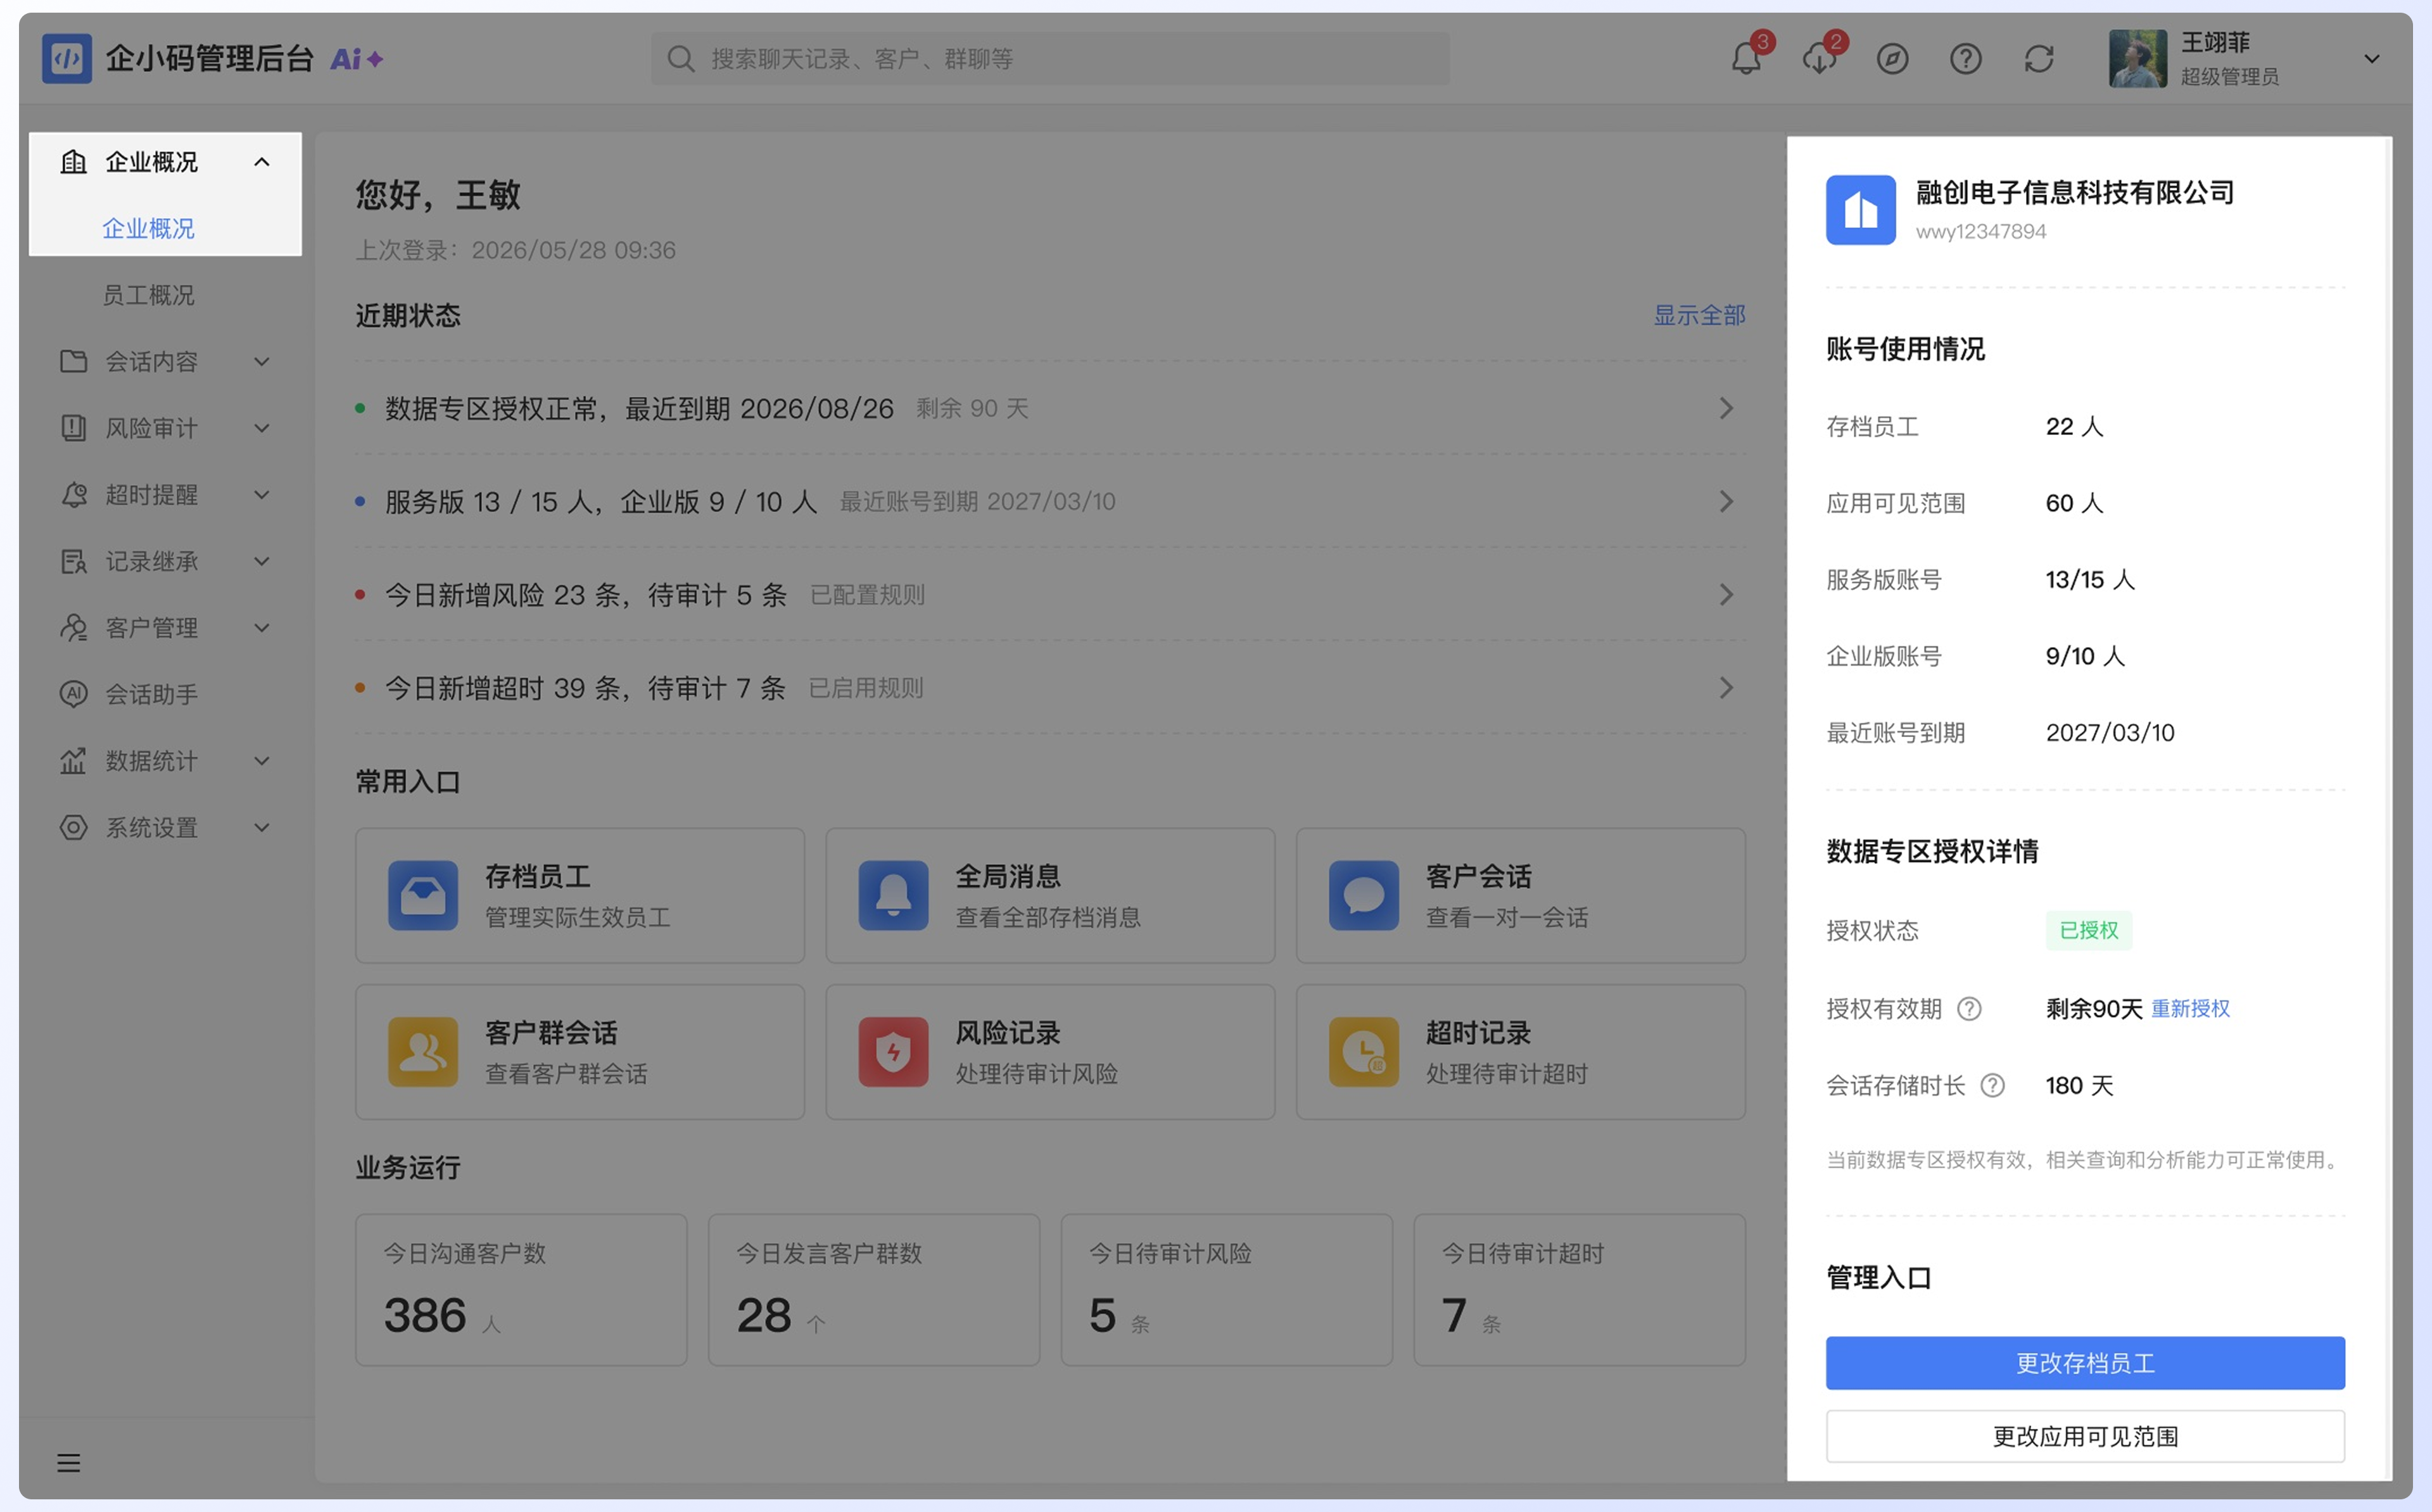Click the refresh sync icon

click(x=2039, y=58)
